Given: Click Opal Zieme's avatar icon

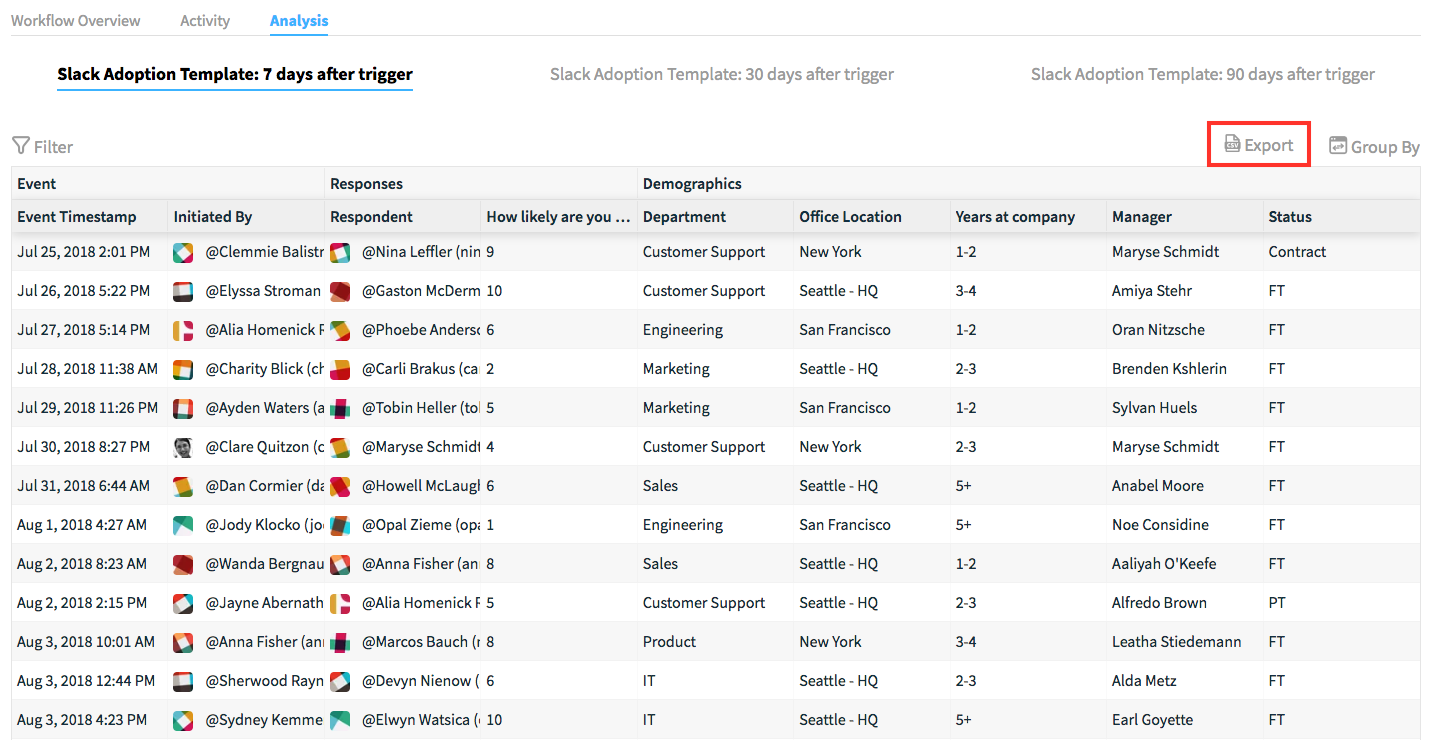Looking at the screenshot, I should (x=340, y=526).
